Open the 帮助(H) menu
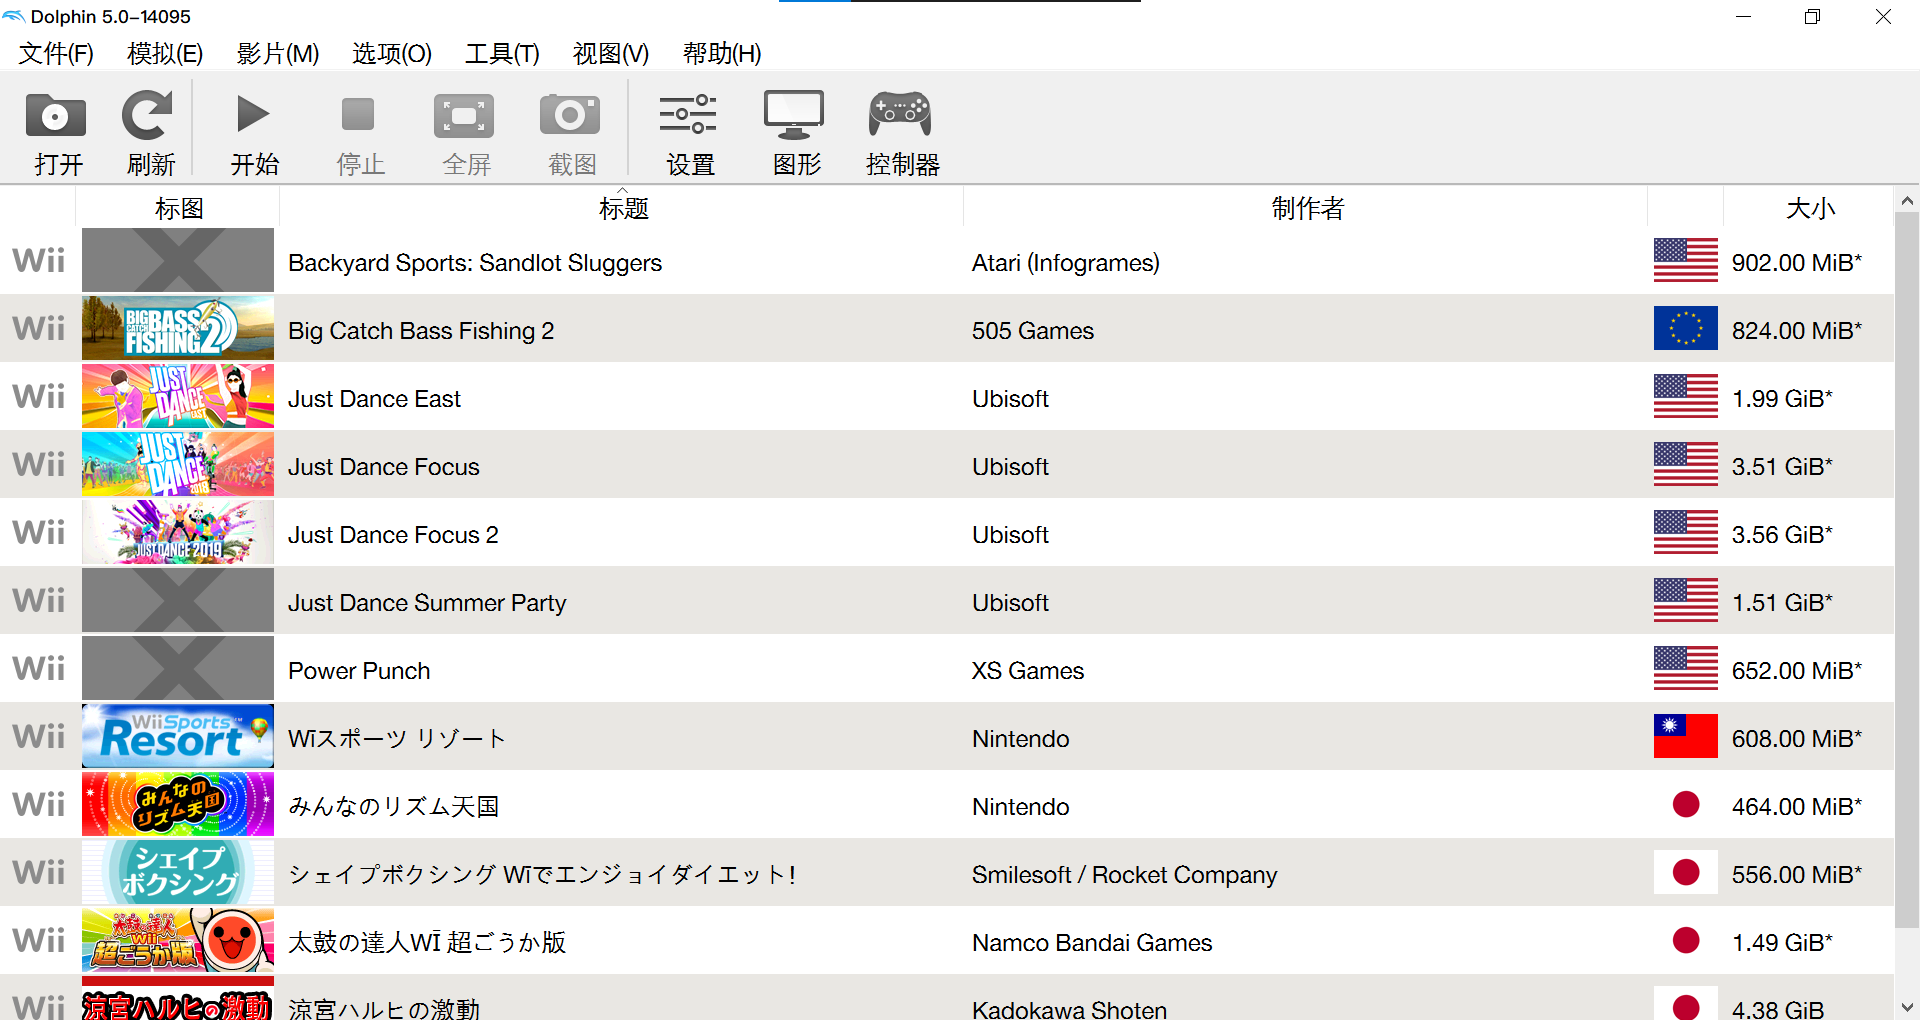1920x1020 pixels. [722, 53]
